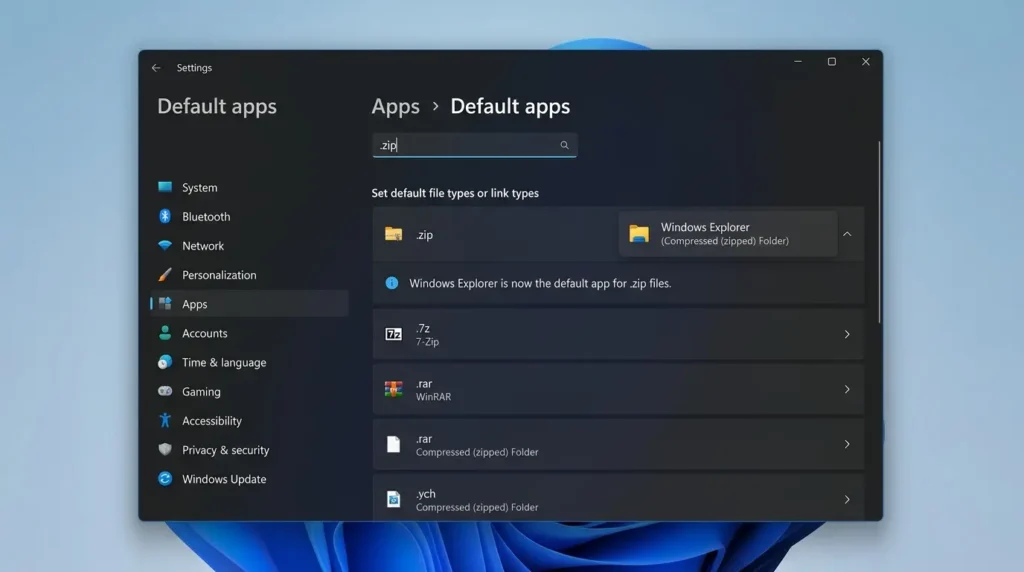Open Accounts settings

point(249,333)
